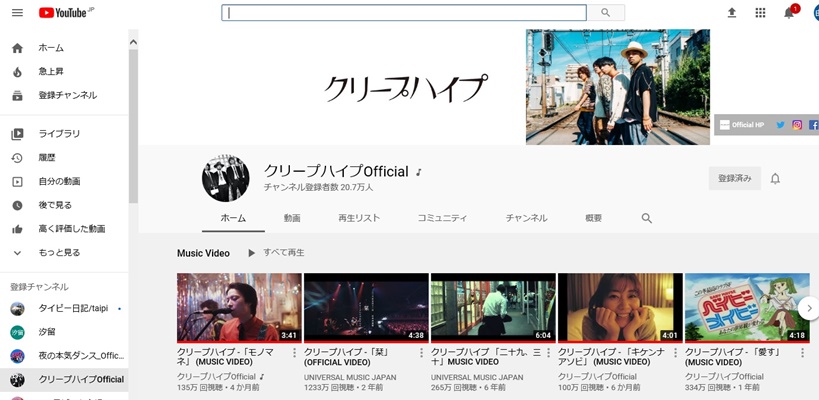Click the Instagram icon on banner
This screenshot has height=400, width=819.
coord(797,125)
